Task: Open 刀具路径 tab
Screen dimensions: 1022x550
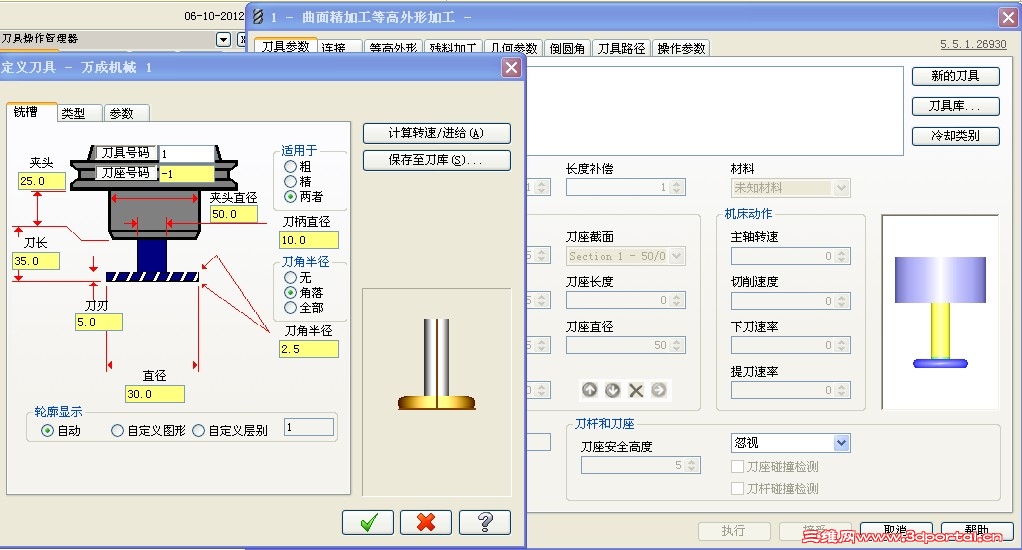Action: (621, 48)
